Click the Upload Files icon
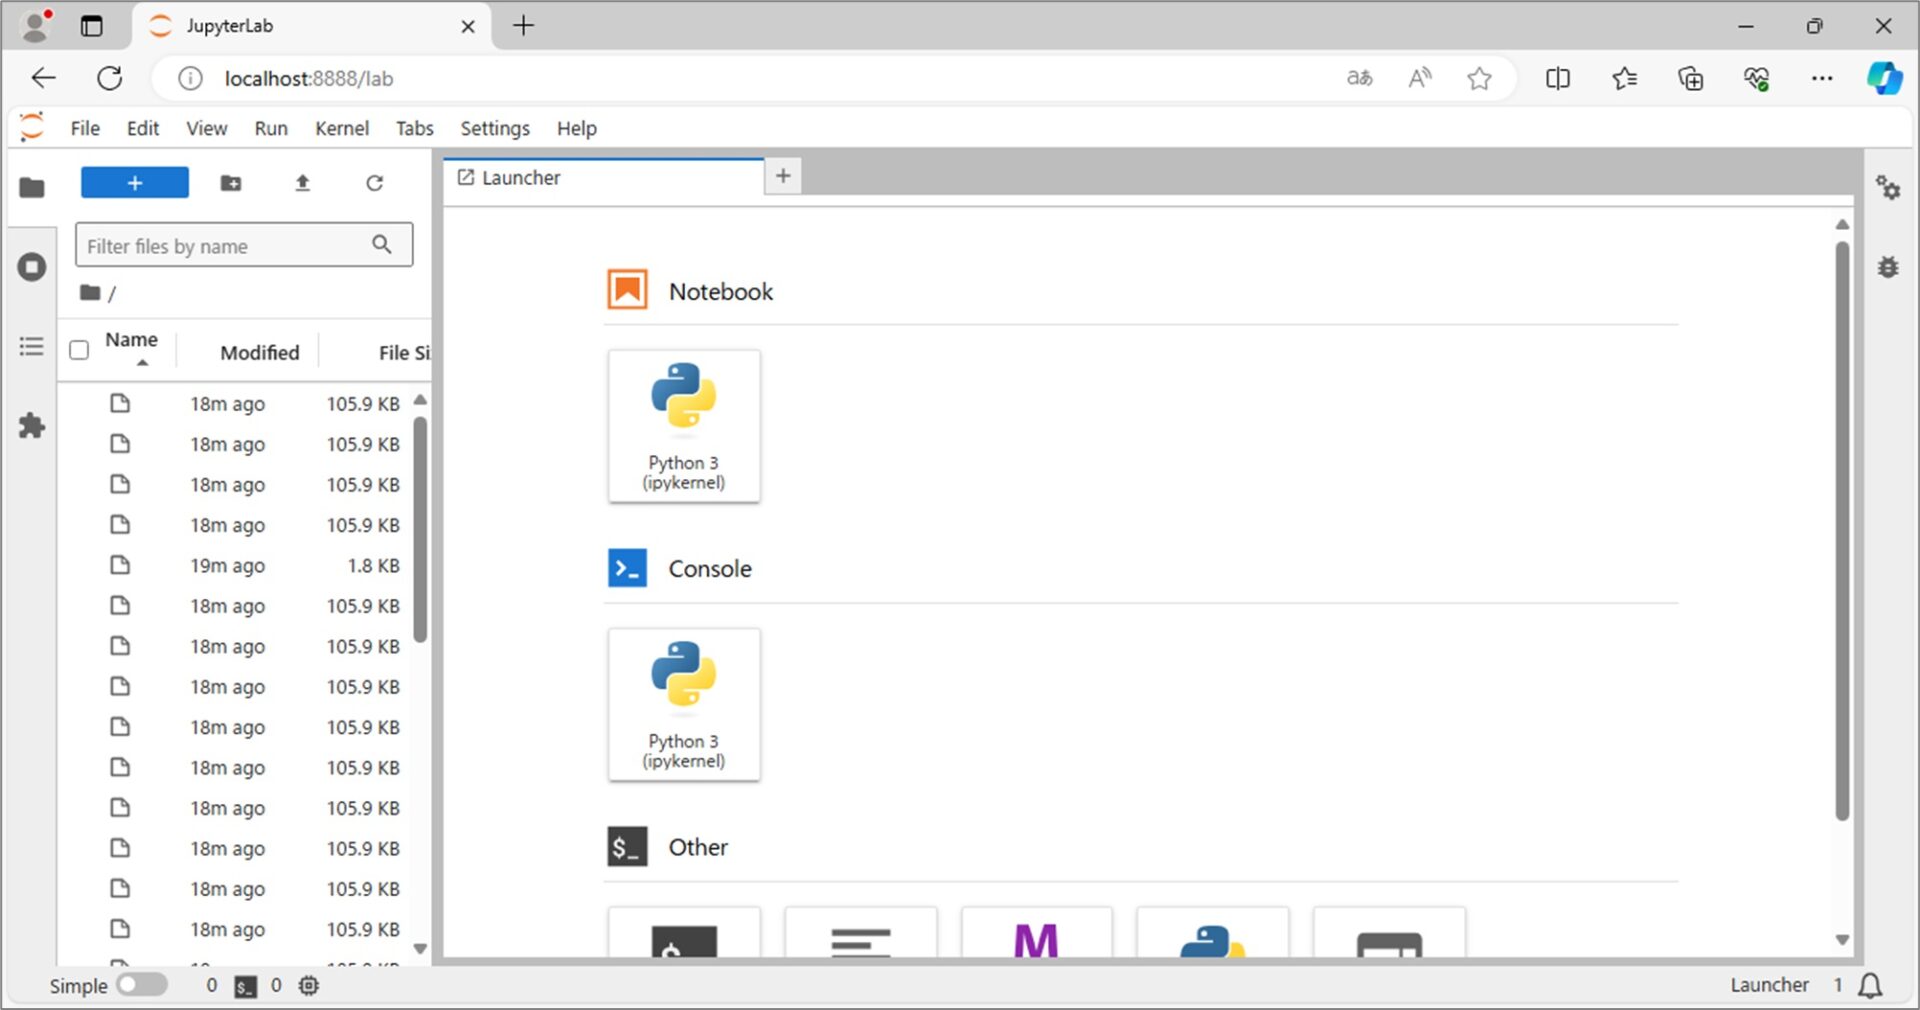The width and height of the screenshot is (1920, 1010). 302,183
